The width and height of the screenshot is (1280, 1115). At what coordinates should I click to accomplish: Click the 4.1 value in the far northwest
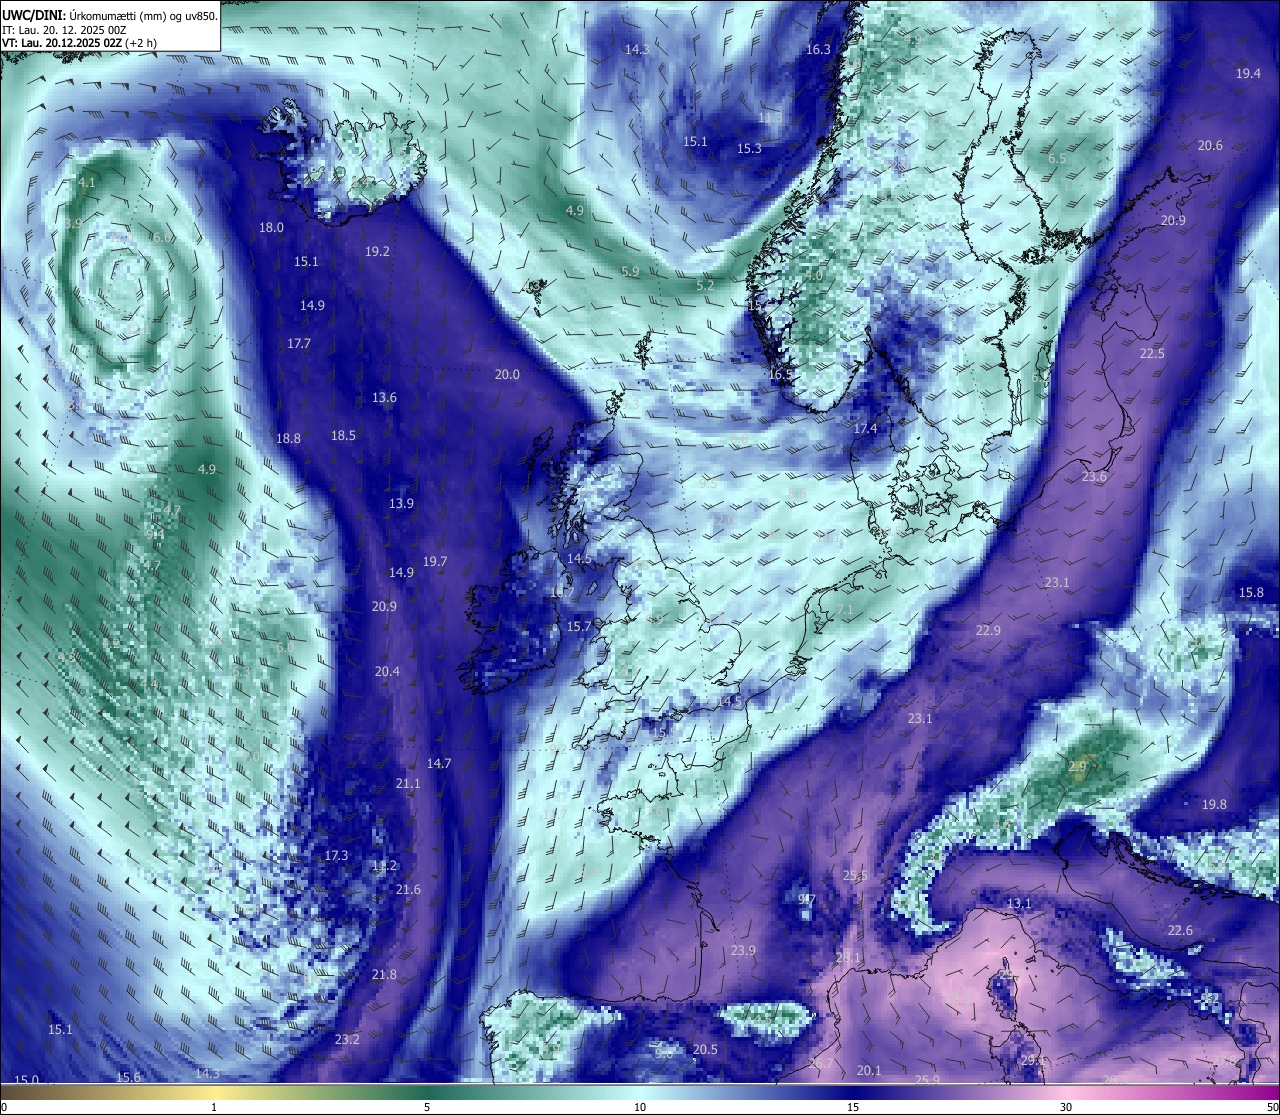tap(86, 183)
